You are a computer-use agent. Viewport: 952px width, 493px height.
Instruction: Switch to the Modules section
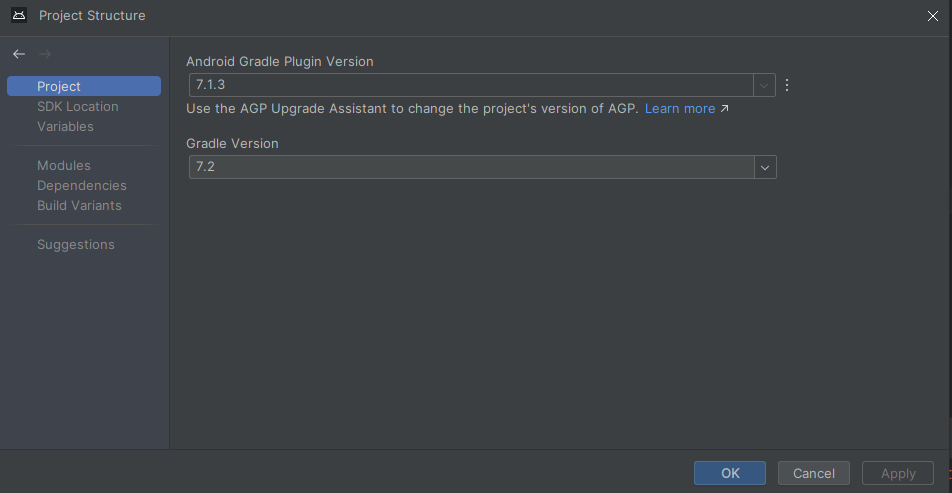(64, 165)
